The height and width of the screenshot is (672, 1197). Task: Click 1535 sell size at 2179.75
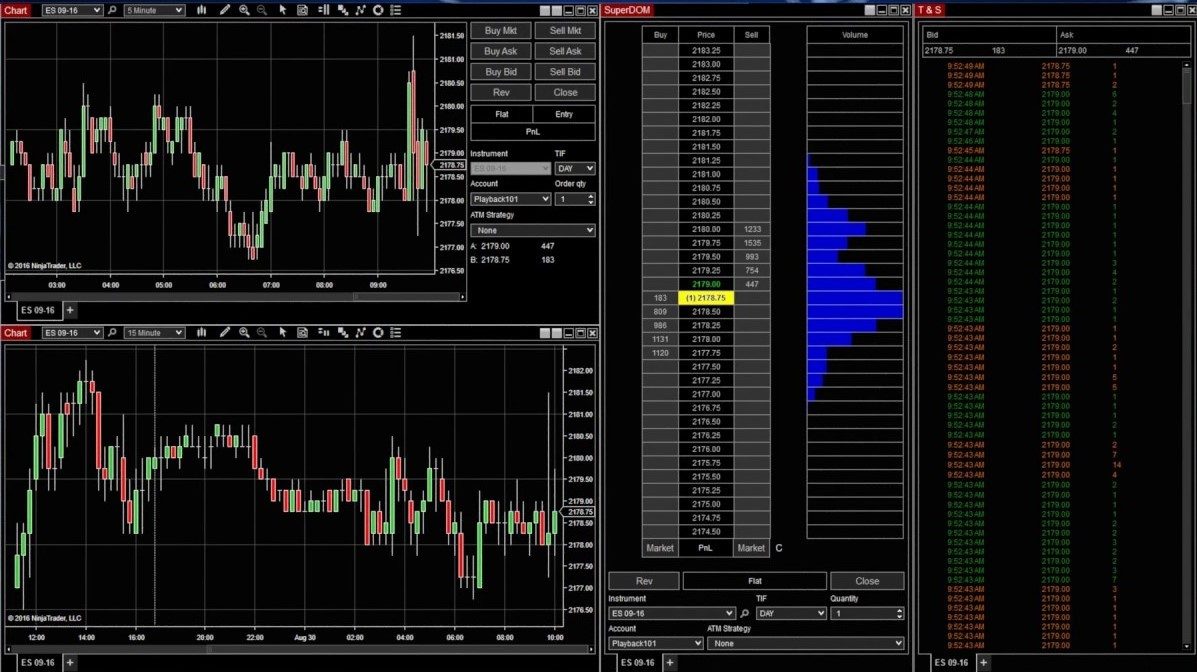tap(752, 243)
